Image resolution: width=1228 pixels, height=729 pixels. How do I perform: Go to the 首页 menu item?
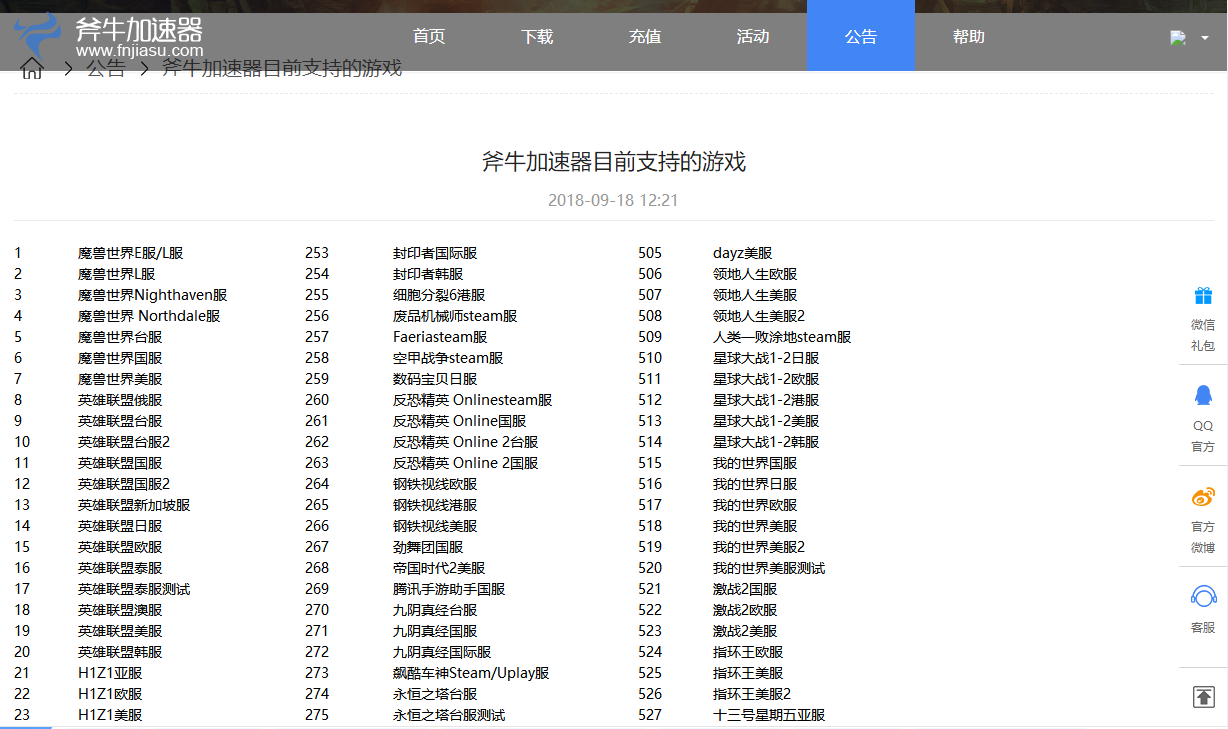click(x=428, y=35)
